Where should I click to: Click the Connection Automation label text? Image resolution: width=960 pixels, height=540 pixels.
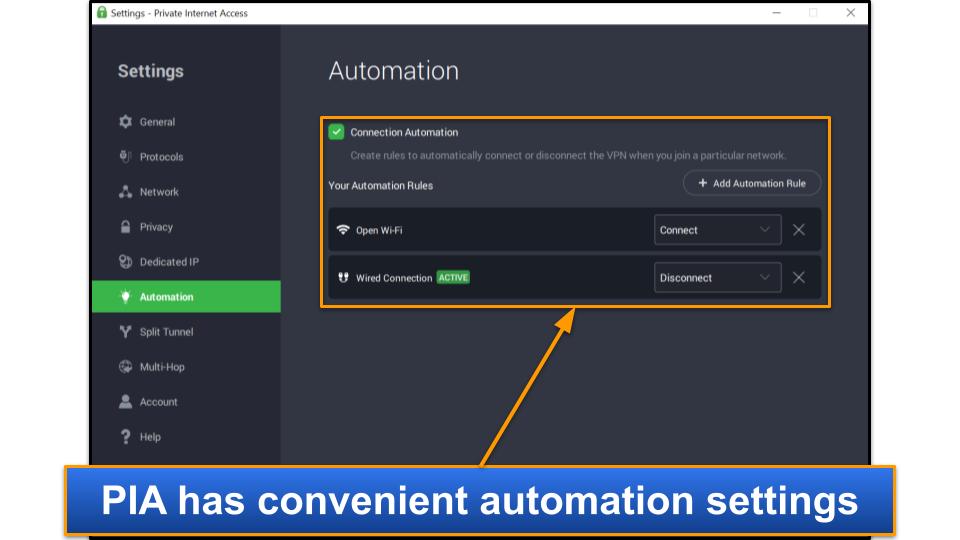(404, 132)
